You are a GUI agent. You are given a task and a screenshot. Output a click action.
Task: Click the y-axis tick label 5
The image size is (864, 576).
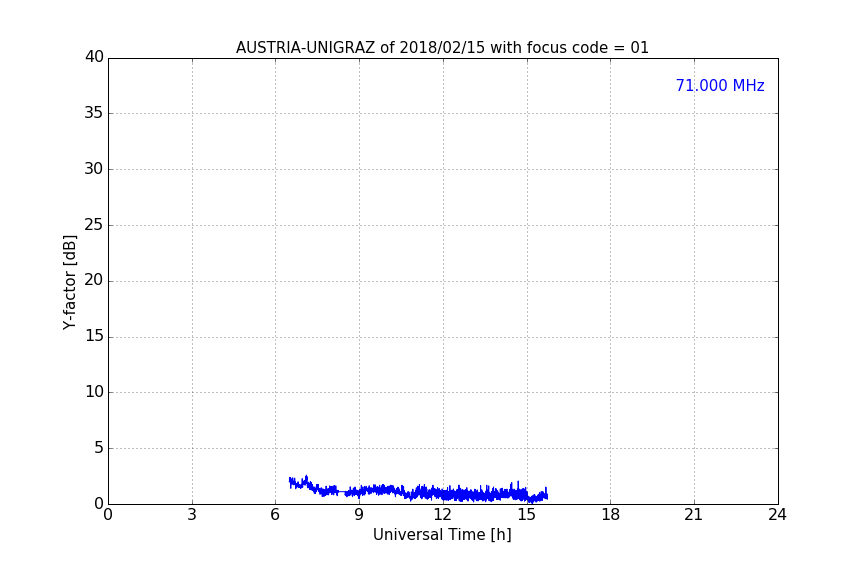click(99, 448)
